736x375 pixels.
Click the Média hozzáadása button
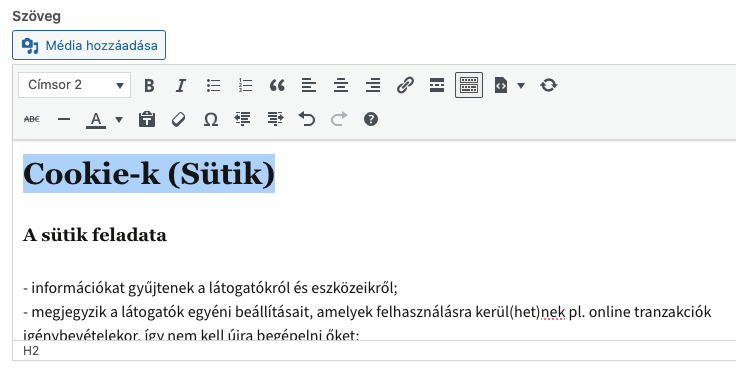tap(89, 45)
